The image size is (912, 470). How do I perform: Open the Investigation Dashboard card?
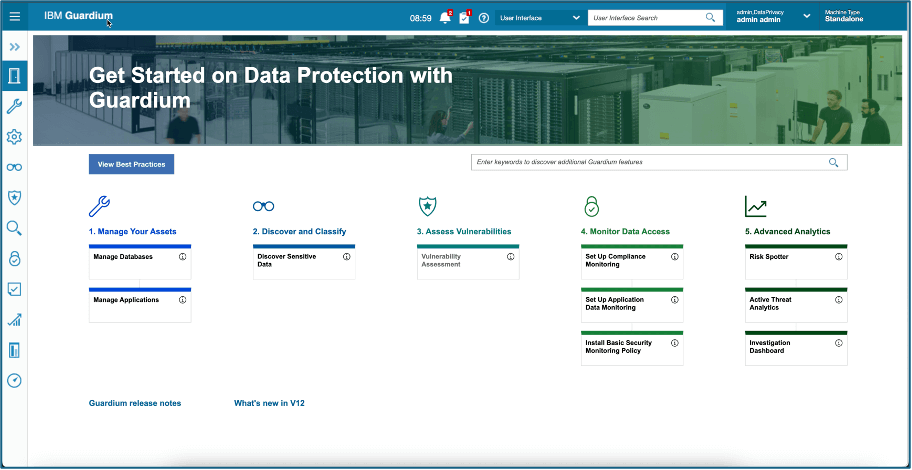point(796,348)
